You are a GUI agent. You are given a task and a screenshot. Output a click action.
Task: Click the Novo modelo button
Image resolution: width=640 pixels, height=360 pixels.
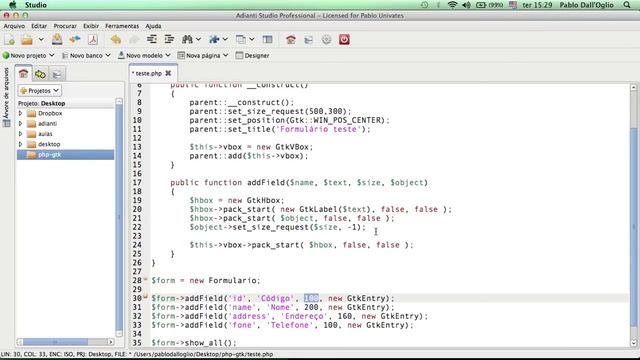tap(140, 56)
